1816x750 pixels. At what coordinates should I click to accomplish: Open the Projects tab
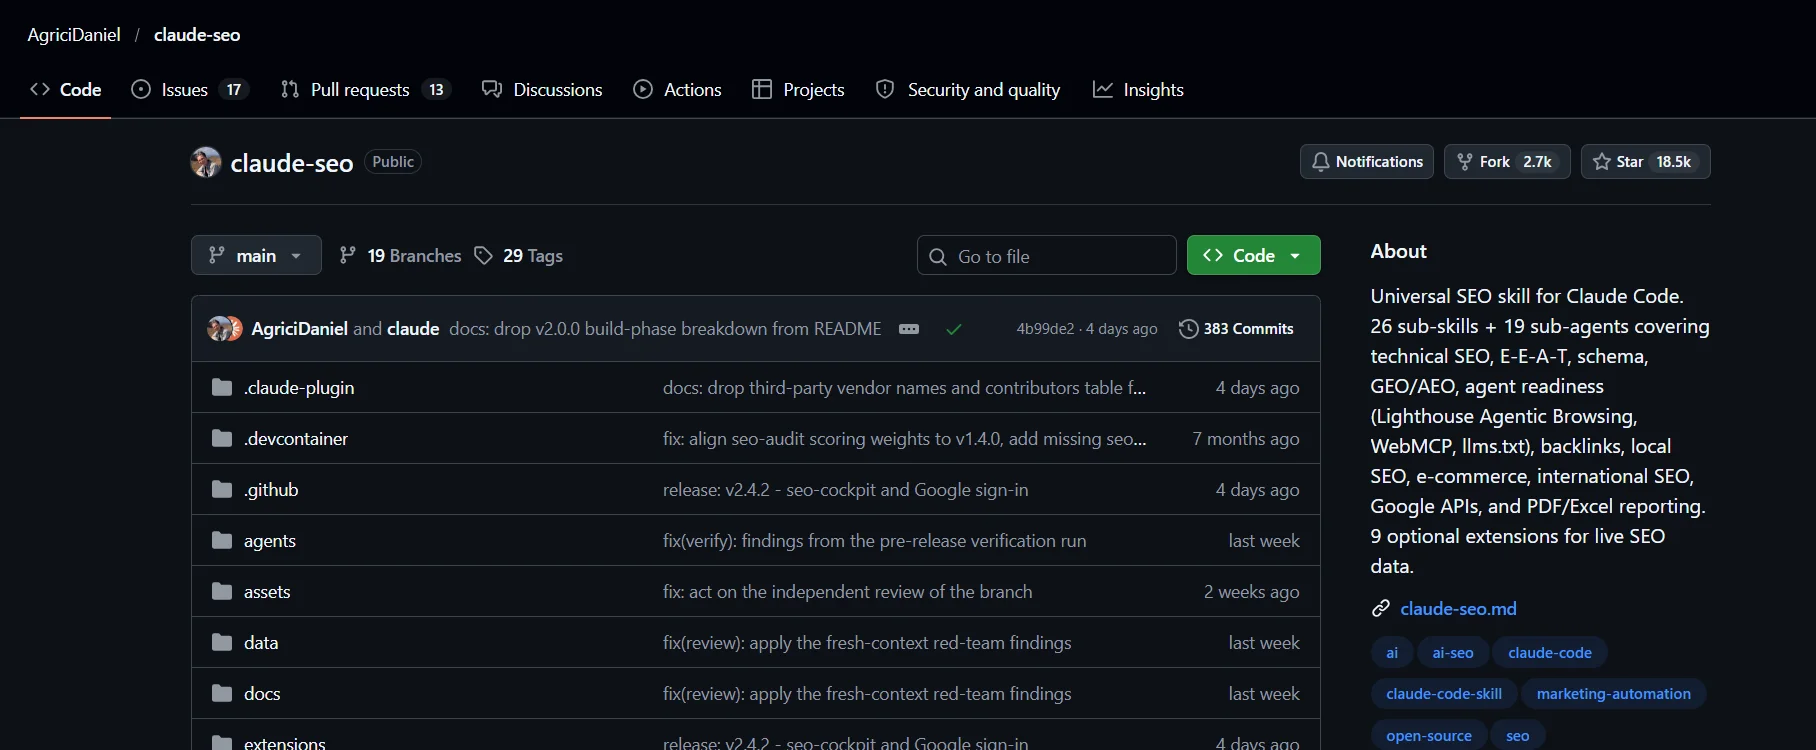[x=798, y=90]
